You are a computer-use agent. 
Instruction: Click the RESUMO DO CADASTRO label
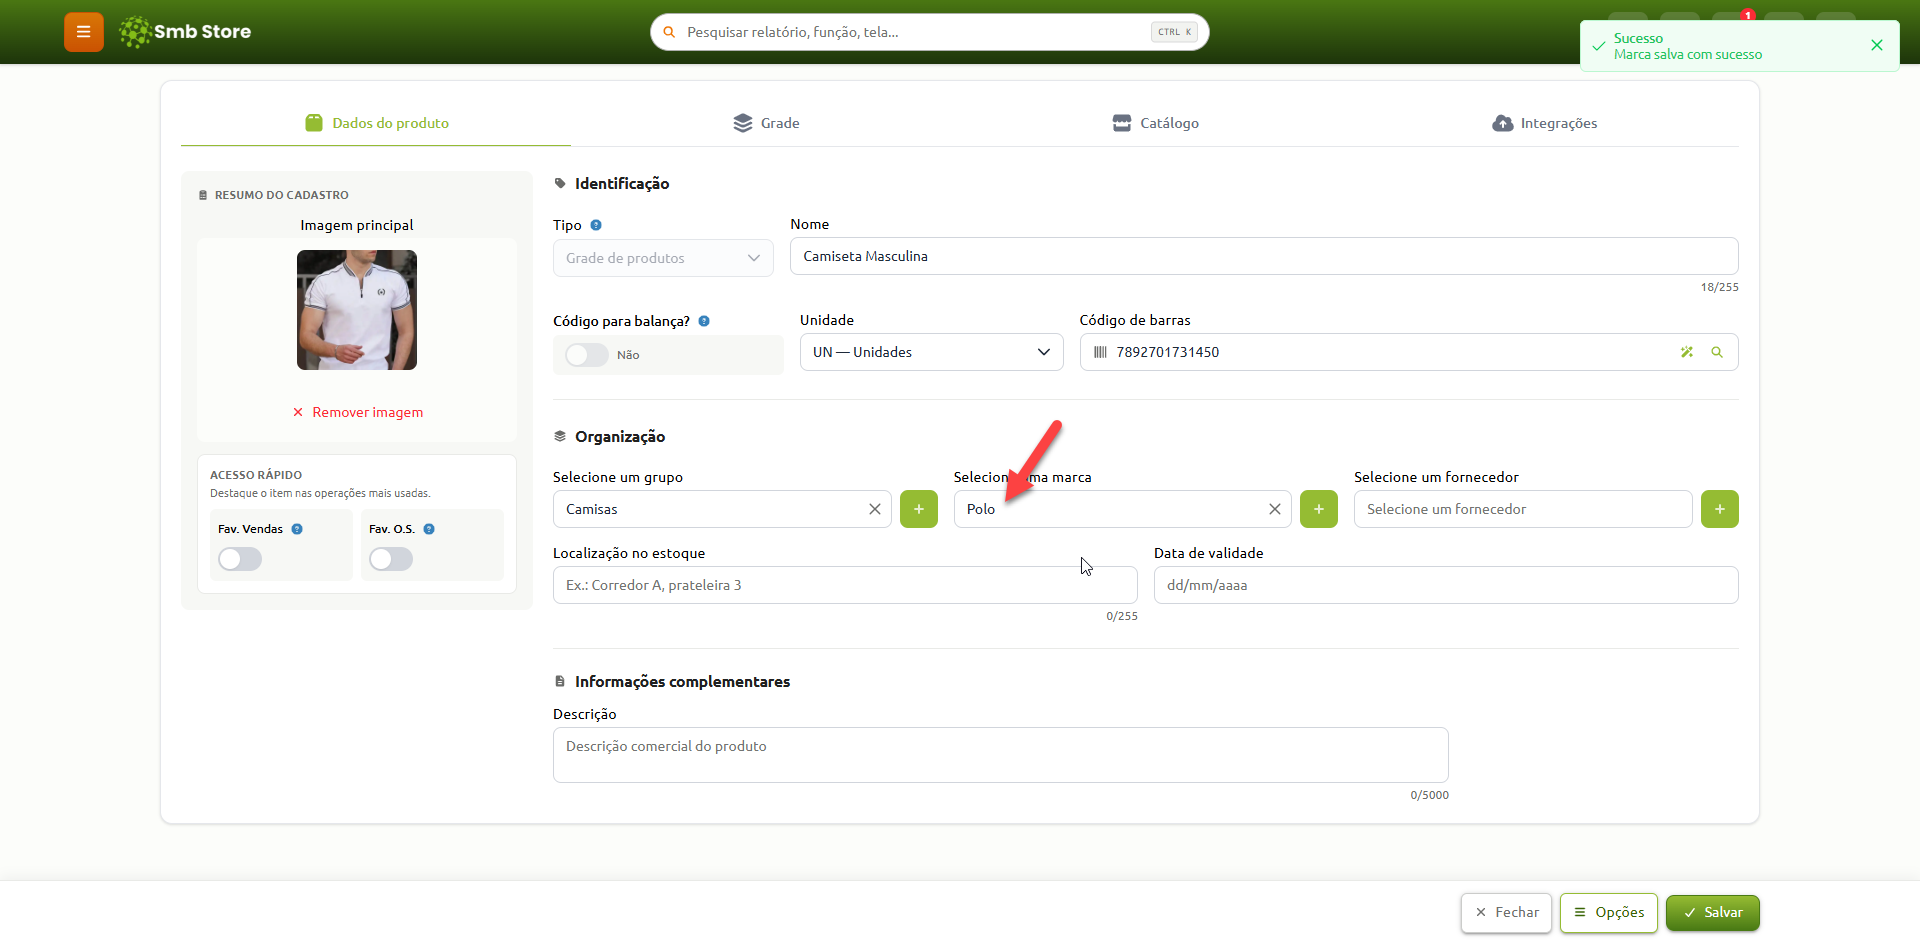(x=282, y=195)
